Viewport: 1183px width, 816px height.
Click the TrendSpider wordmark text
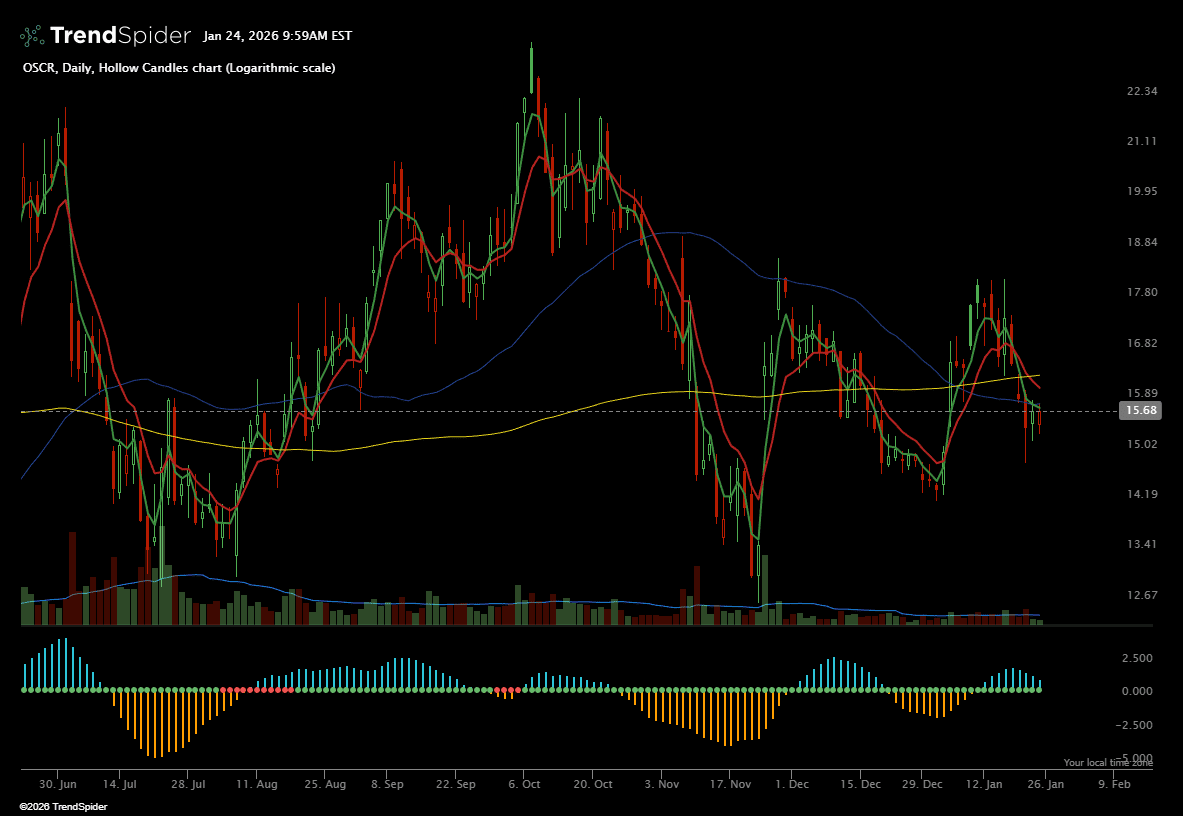120,36
